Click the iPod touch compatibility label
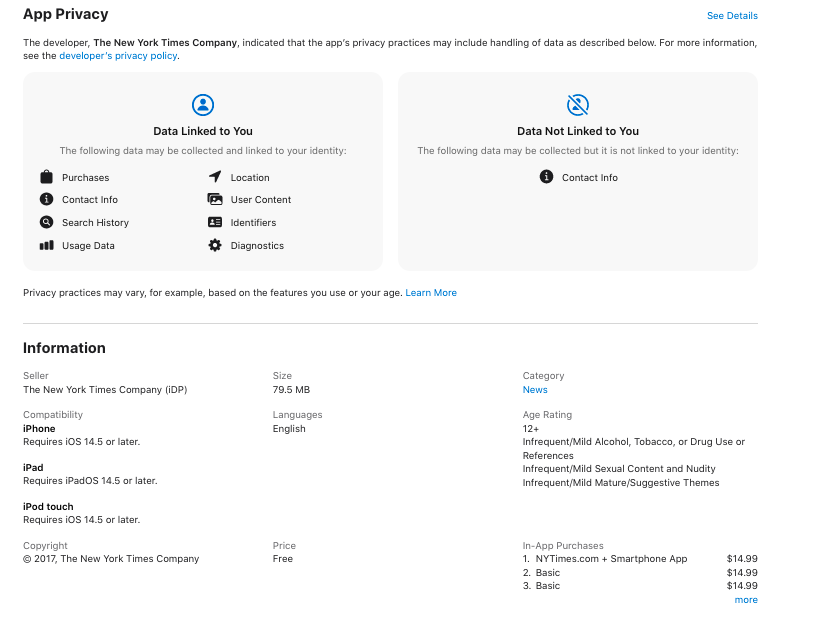818x623 pixels. point(48,507)
